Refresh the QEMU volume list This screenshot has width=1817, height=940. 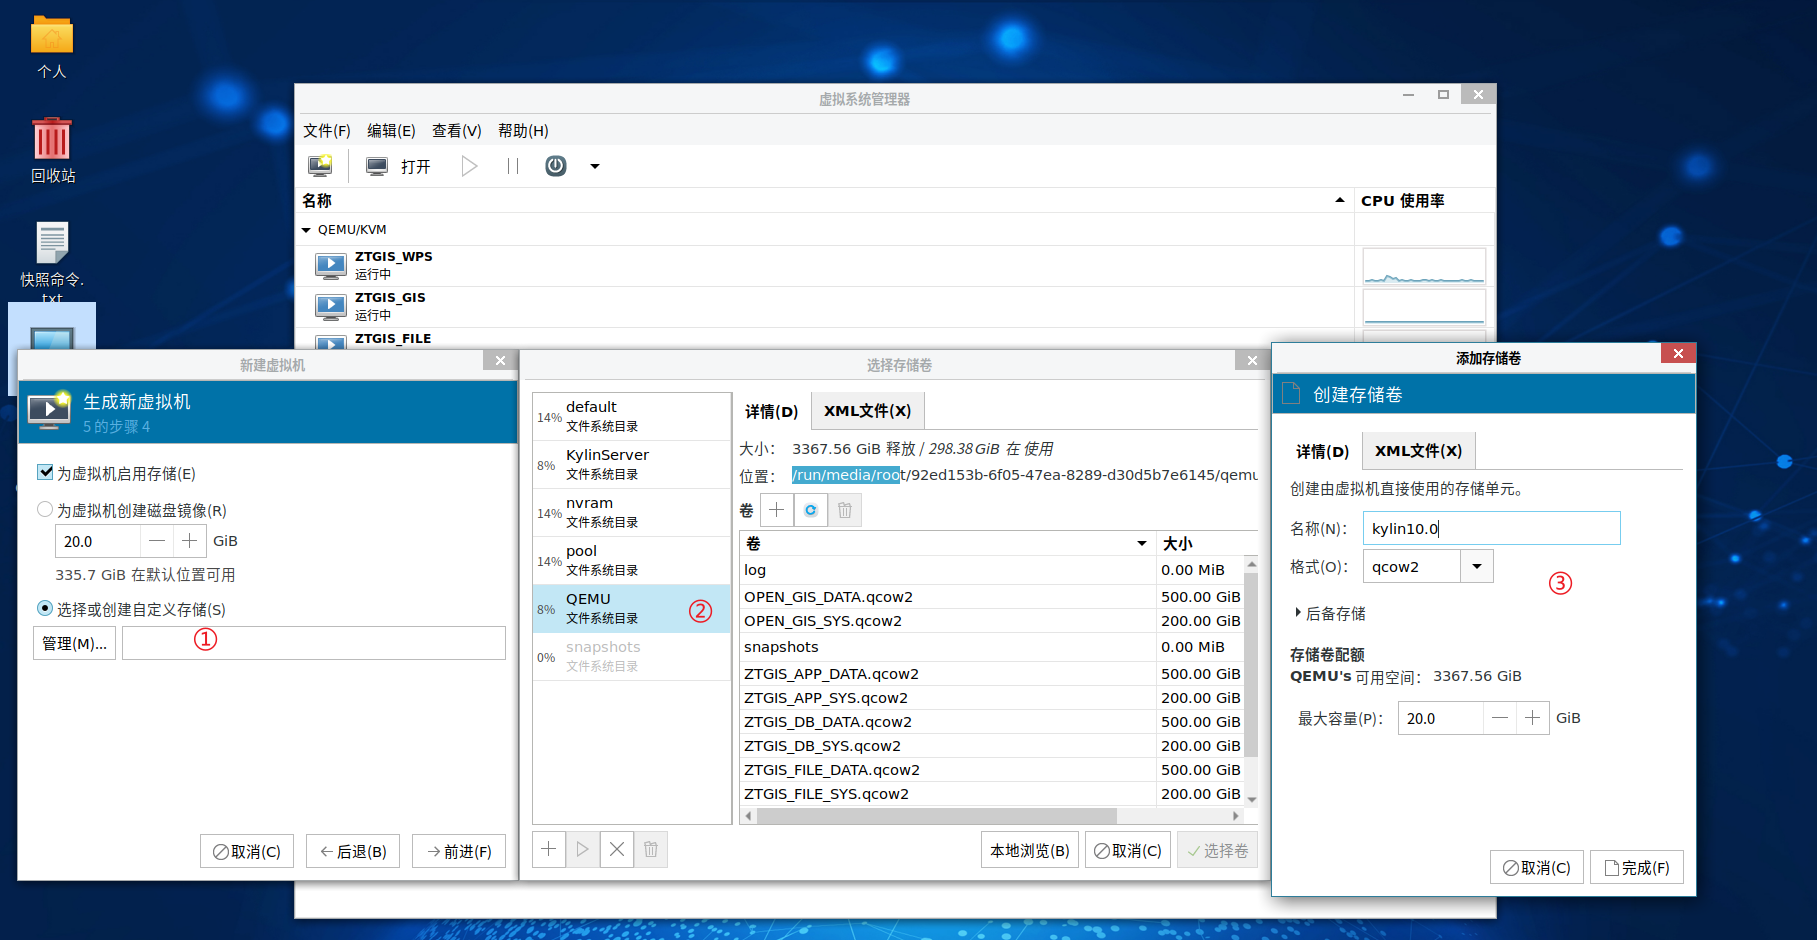click(810, 510)
